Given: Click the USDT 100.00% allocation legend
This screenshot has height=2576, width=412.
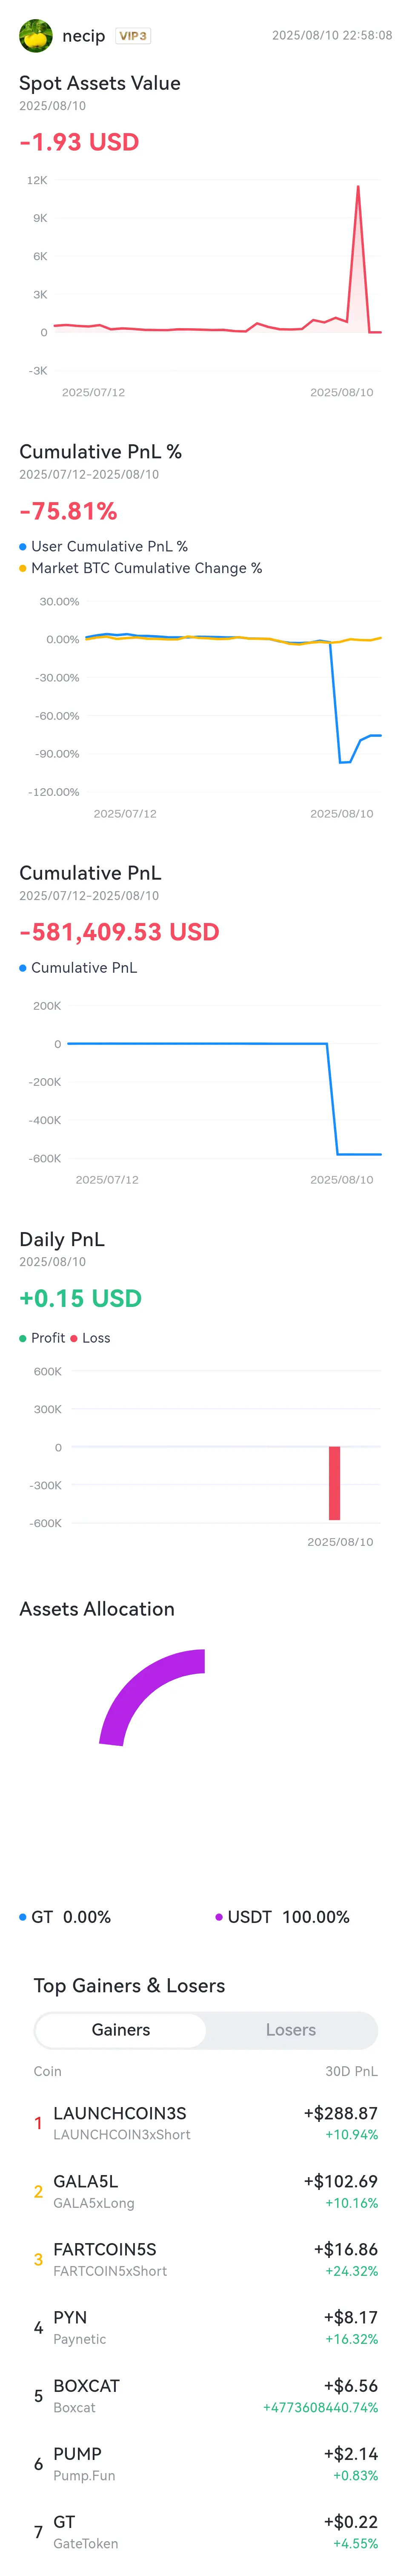Looking at the screenshot, I should 282,1917.
